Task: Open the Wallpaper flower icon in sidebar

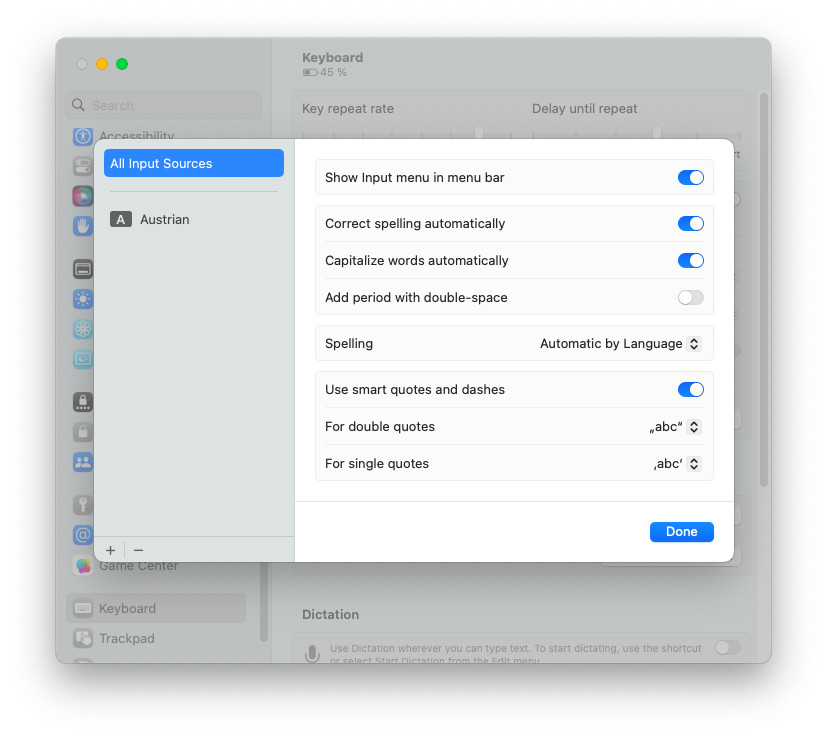Action: point(83,330)
